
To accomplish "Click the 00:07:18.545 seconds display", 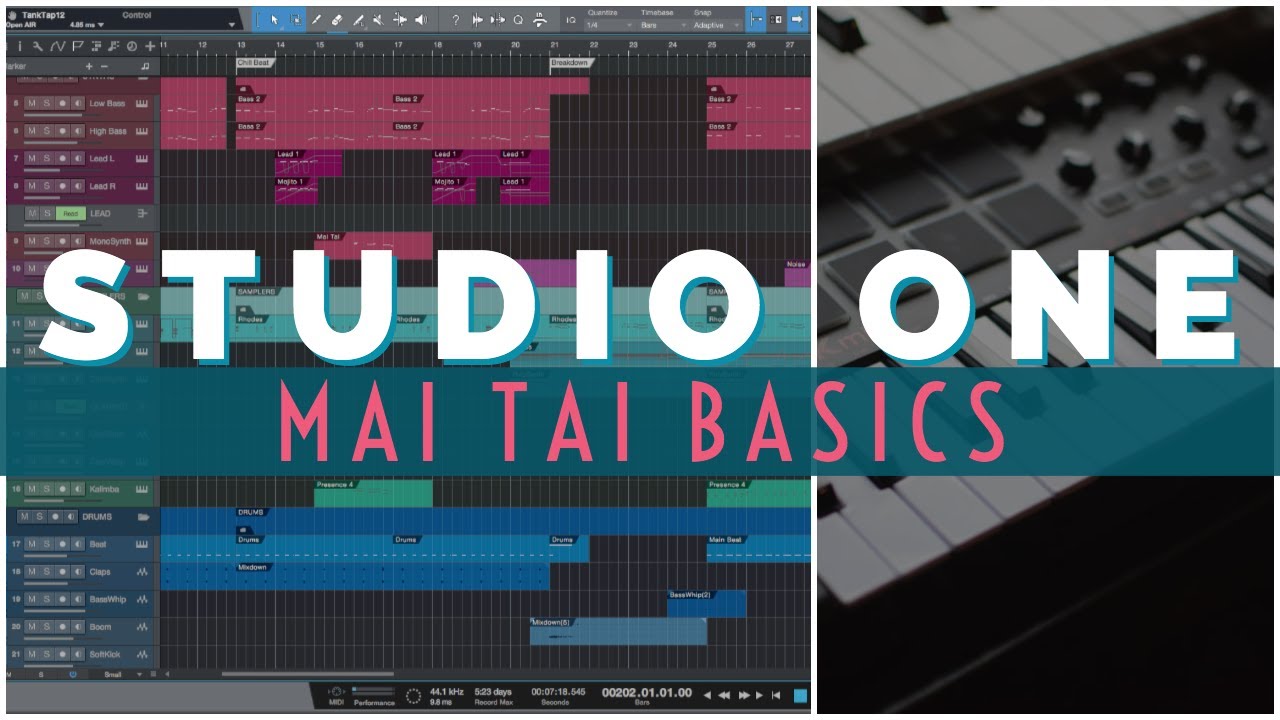I will tap(556, 691).
